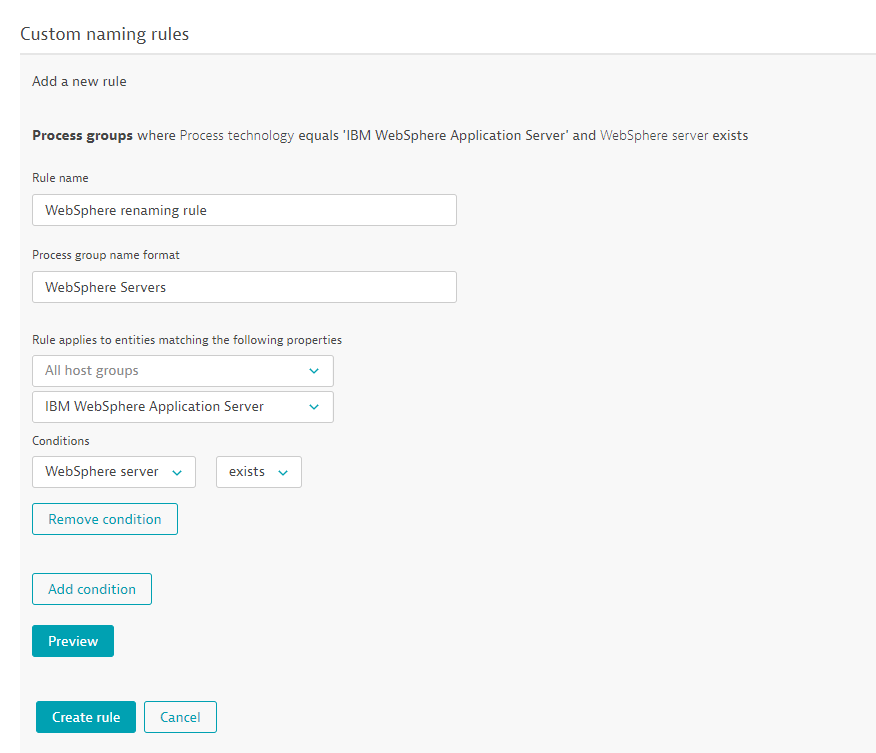Click the Preview button
This screenshot has width=876, height=753.
[73, 641]
